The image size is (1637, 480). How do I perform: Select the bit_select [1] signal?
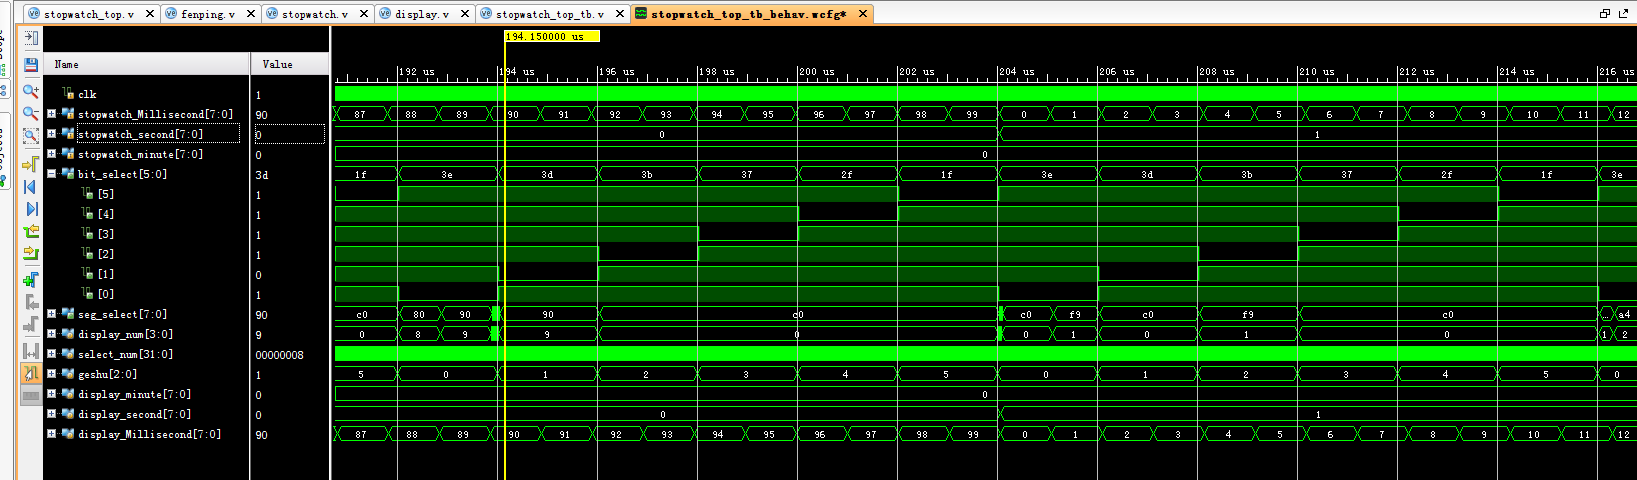[105, 274]
